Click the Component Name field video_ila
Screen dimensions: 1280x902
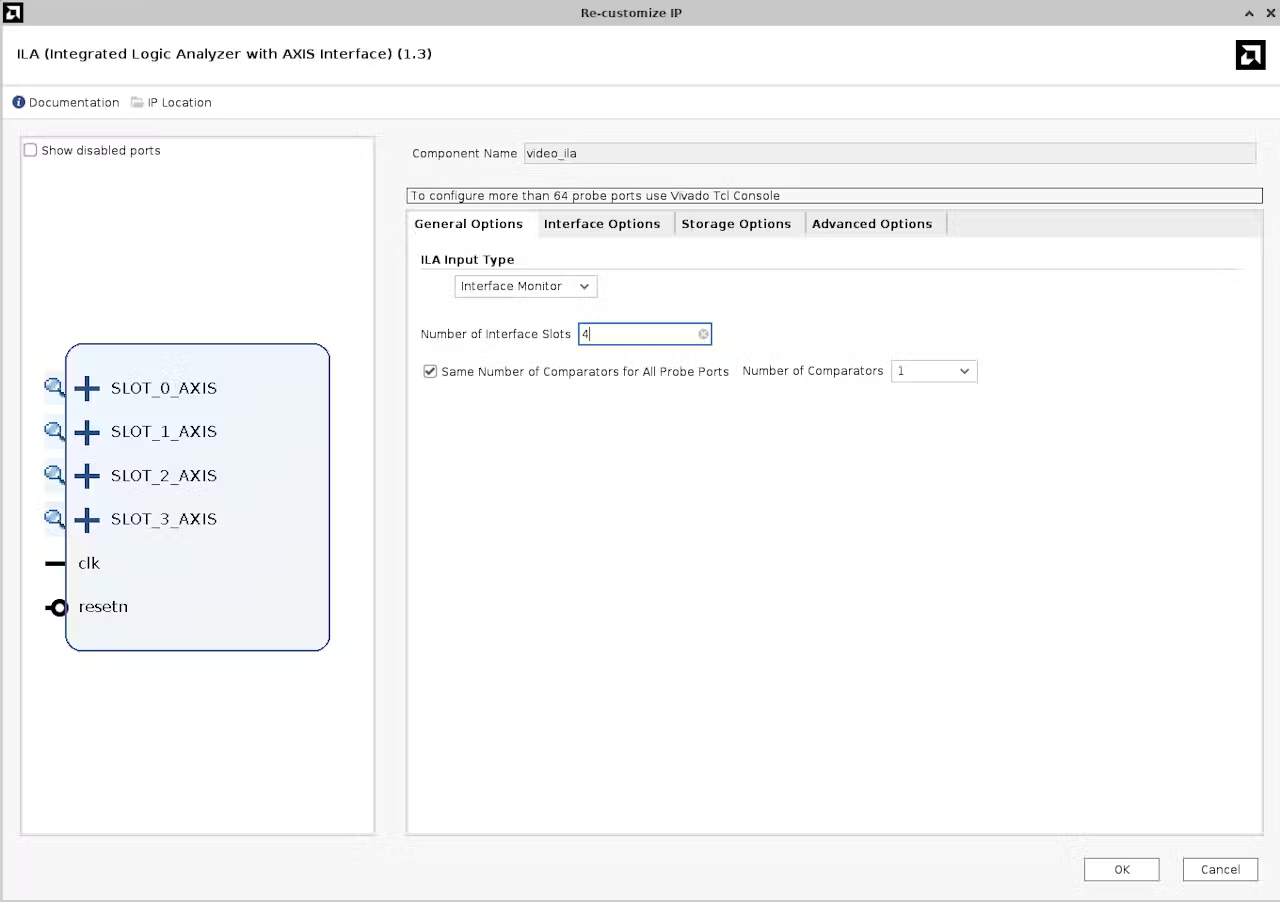point(889,153)
